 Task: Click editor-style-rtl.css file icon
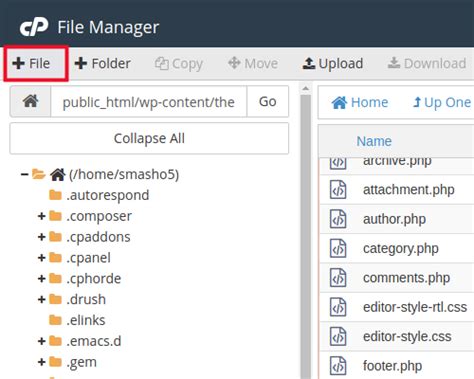coord(338,307)
